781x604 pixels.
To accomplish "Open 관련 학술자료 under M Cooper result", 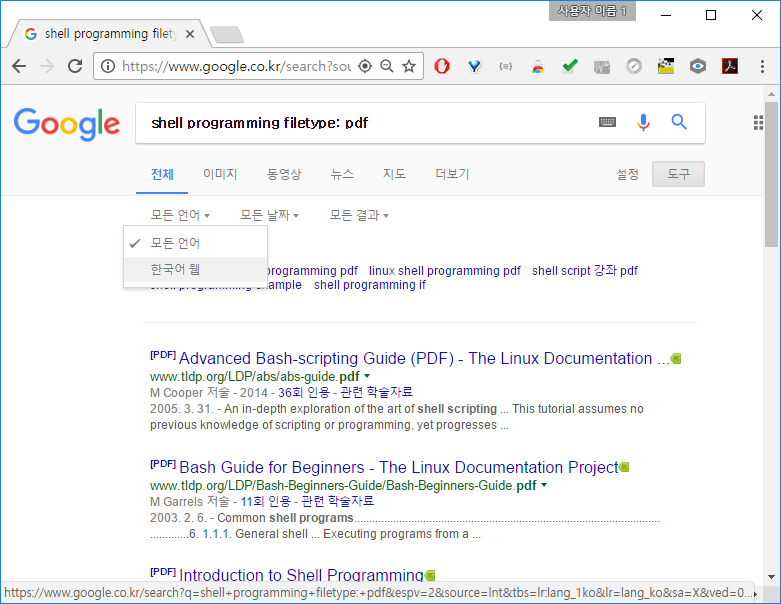I will click(x=377, y=392).
